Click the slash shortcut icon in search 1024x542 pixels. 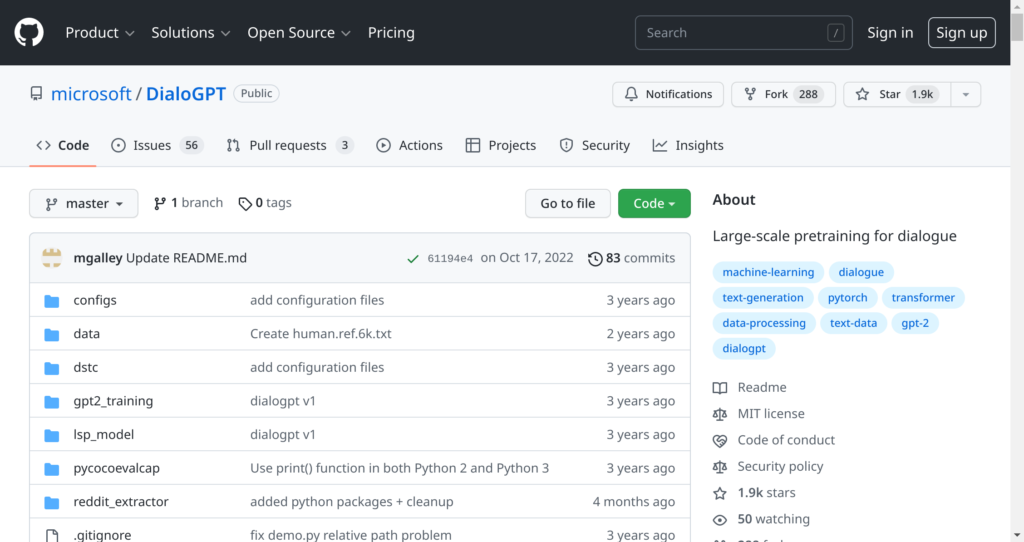[835, 33]
